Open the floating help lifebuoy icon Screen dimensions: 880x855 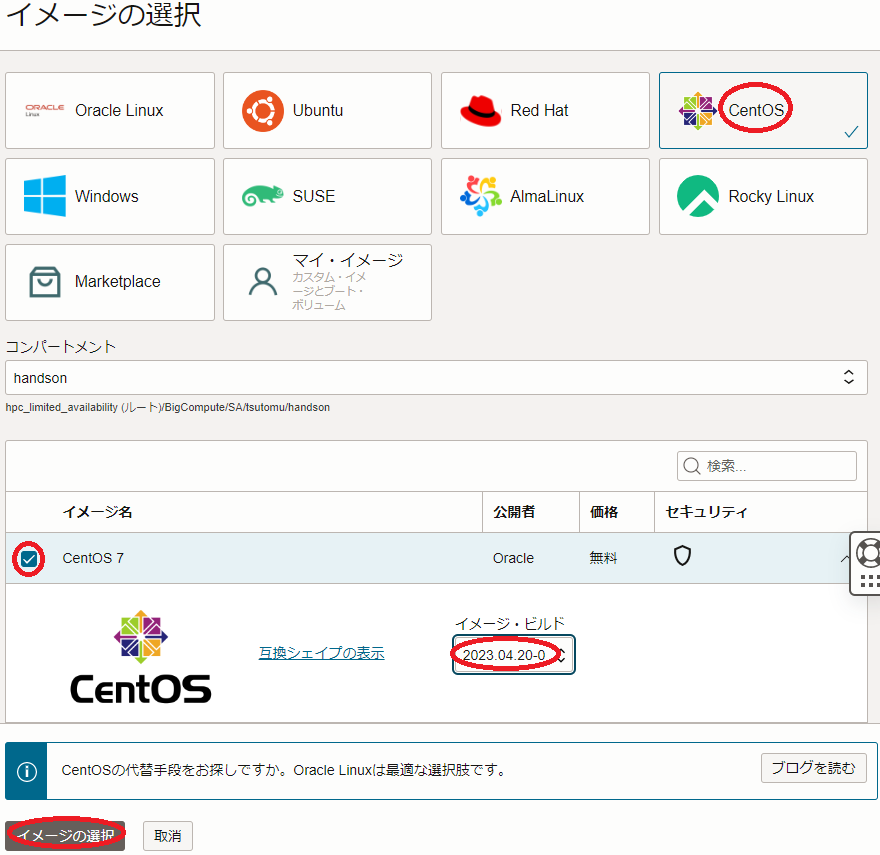tap(868, 553)
